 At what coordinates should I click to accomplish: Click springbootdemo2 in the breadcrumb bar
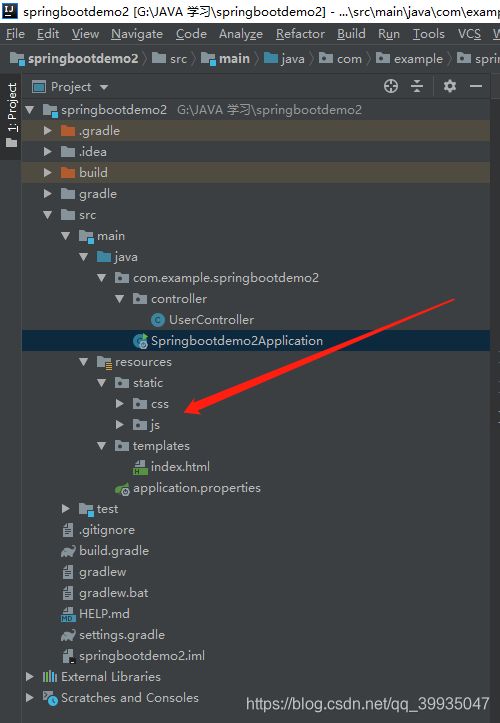[x=74, y=59]
